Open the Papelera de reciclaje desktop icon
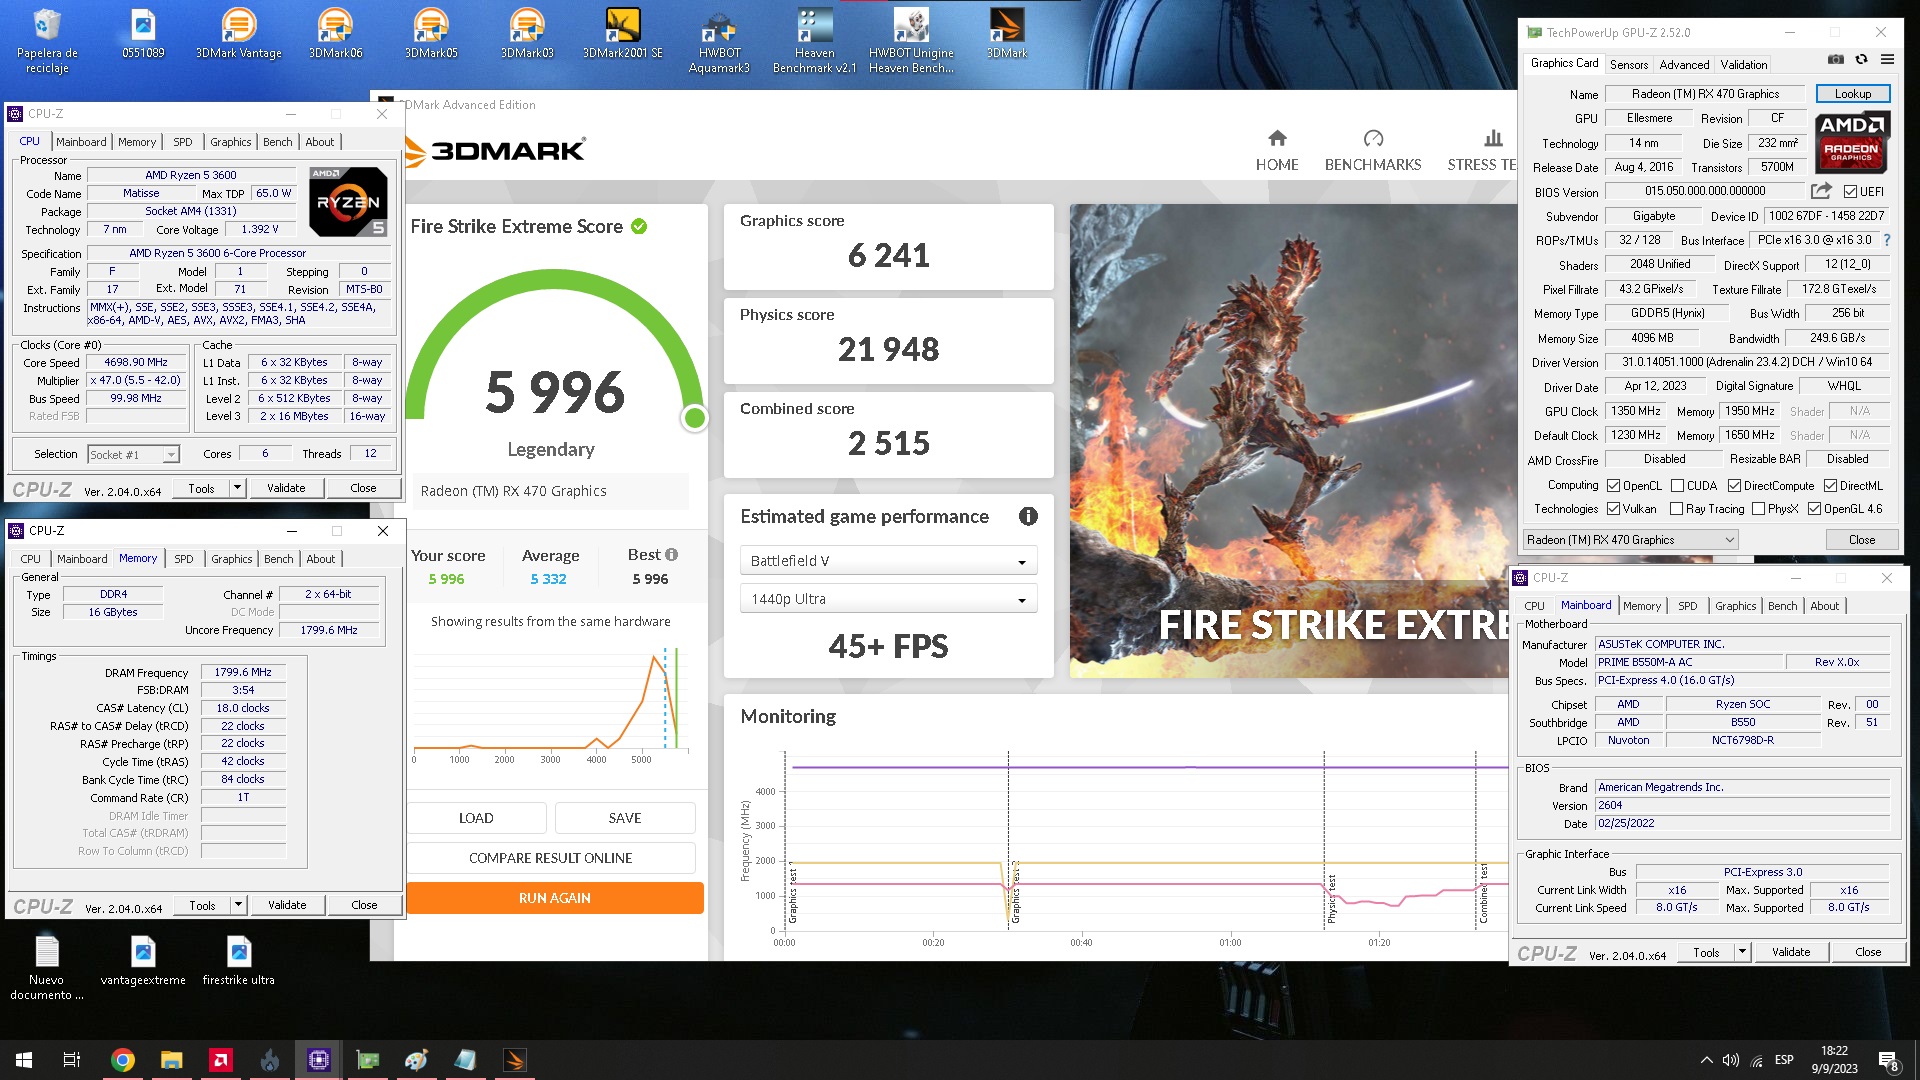Screen dimensions: 1920x1080 click(x=47, y=40)
